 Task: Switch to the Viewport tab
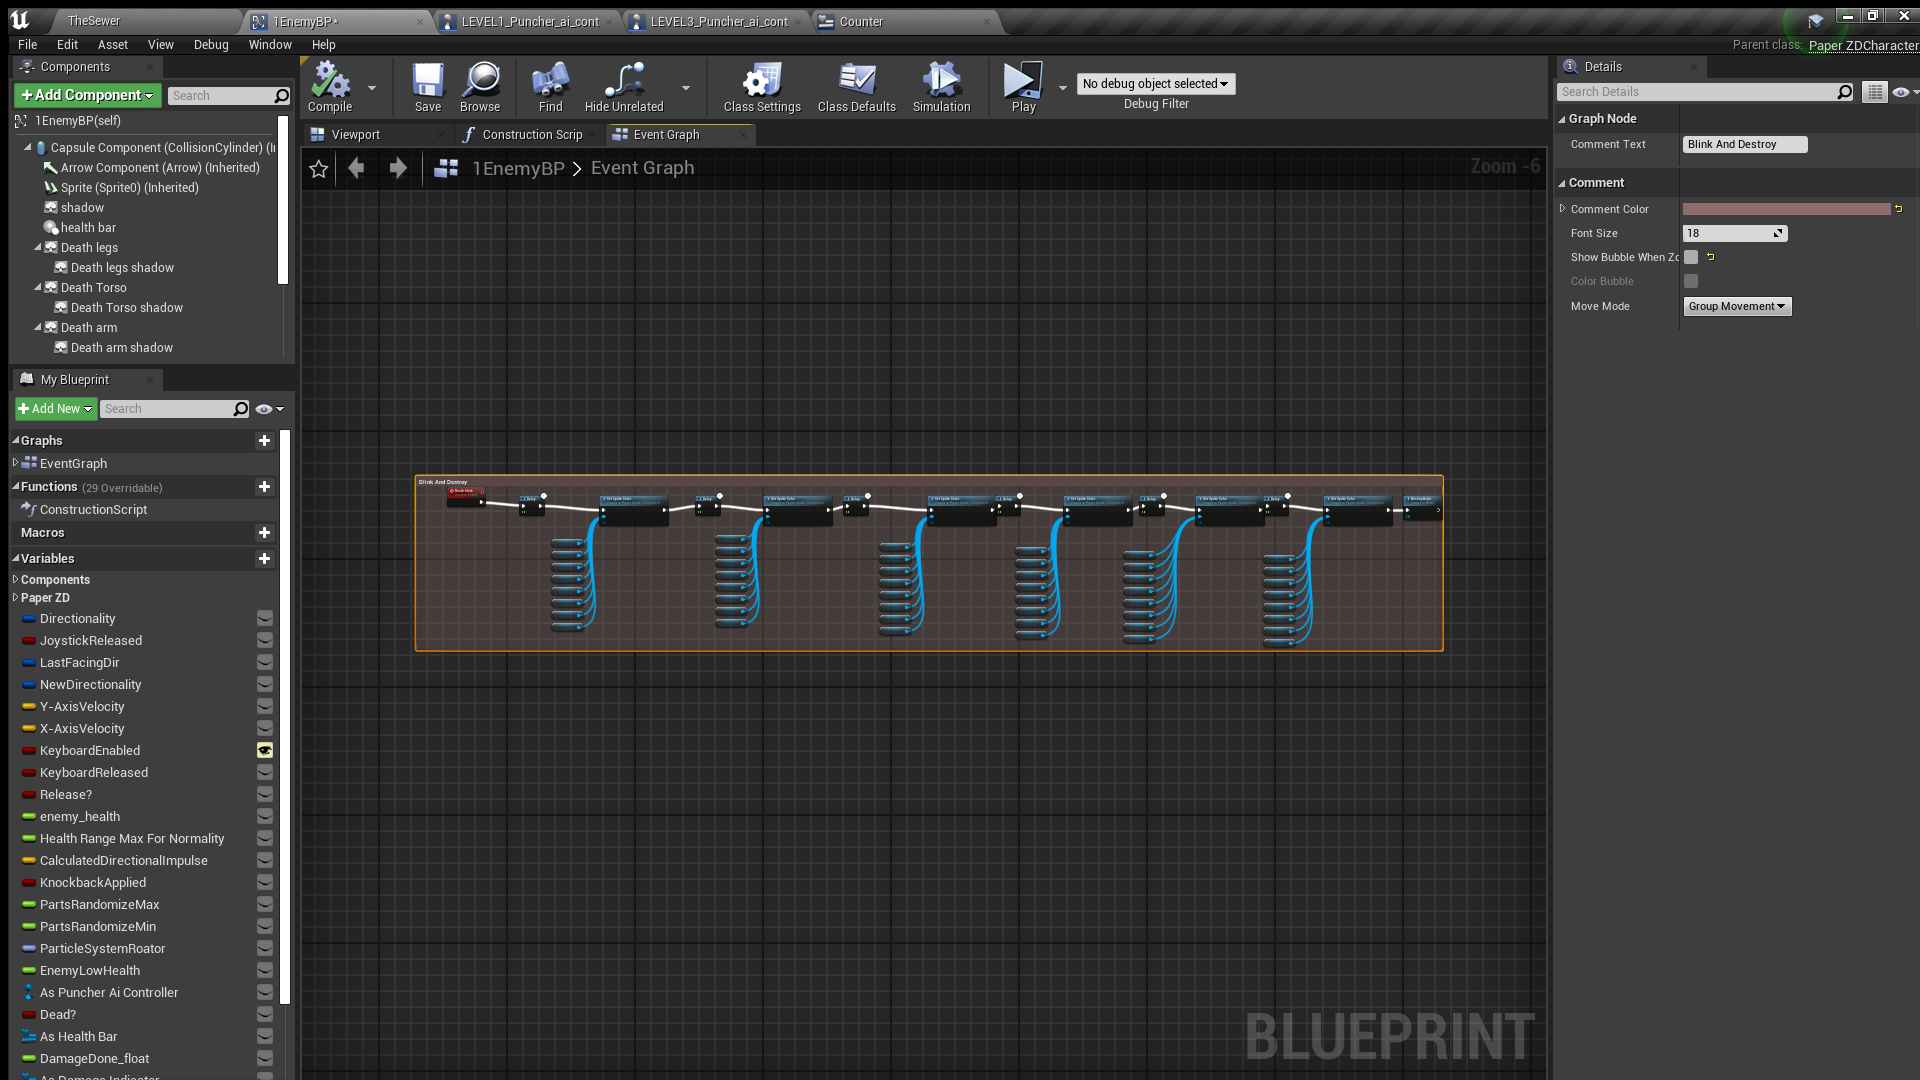click(x=355, y=135)
